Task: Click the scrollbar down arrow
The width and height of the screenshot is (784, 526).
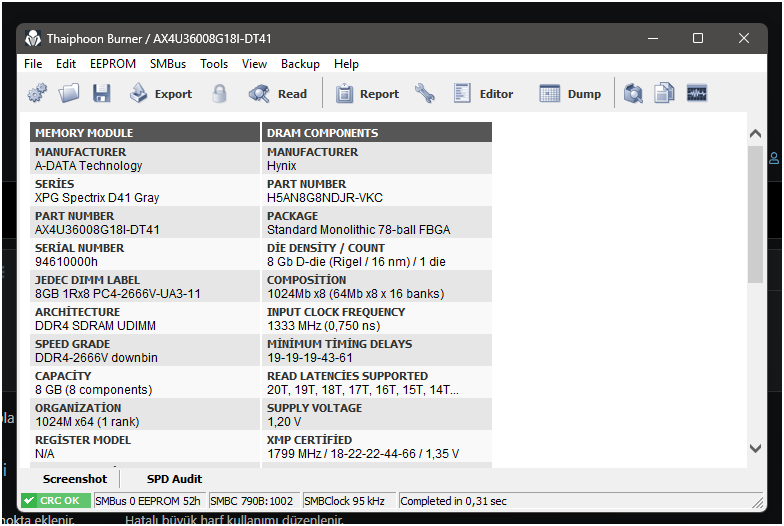Action: pos(756,448)
